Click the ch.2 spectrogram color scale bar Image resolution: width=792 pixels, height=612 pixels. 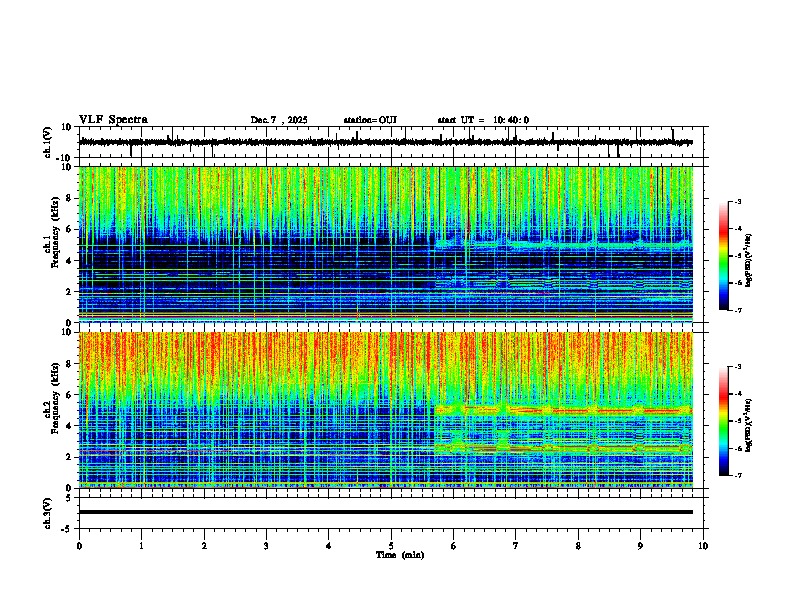coord(724,421)
